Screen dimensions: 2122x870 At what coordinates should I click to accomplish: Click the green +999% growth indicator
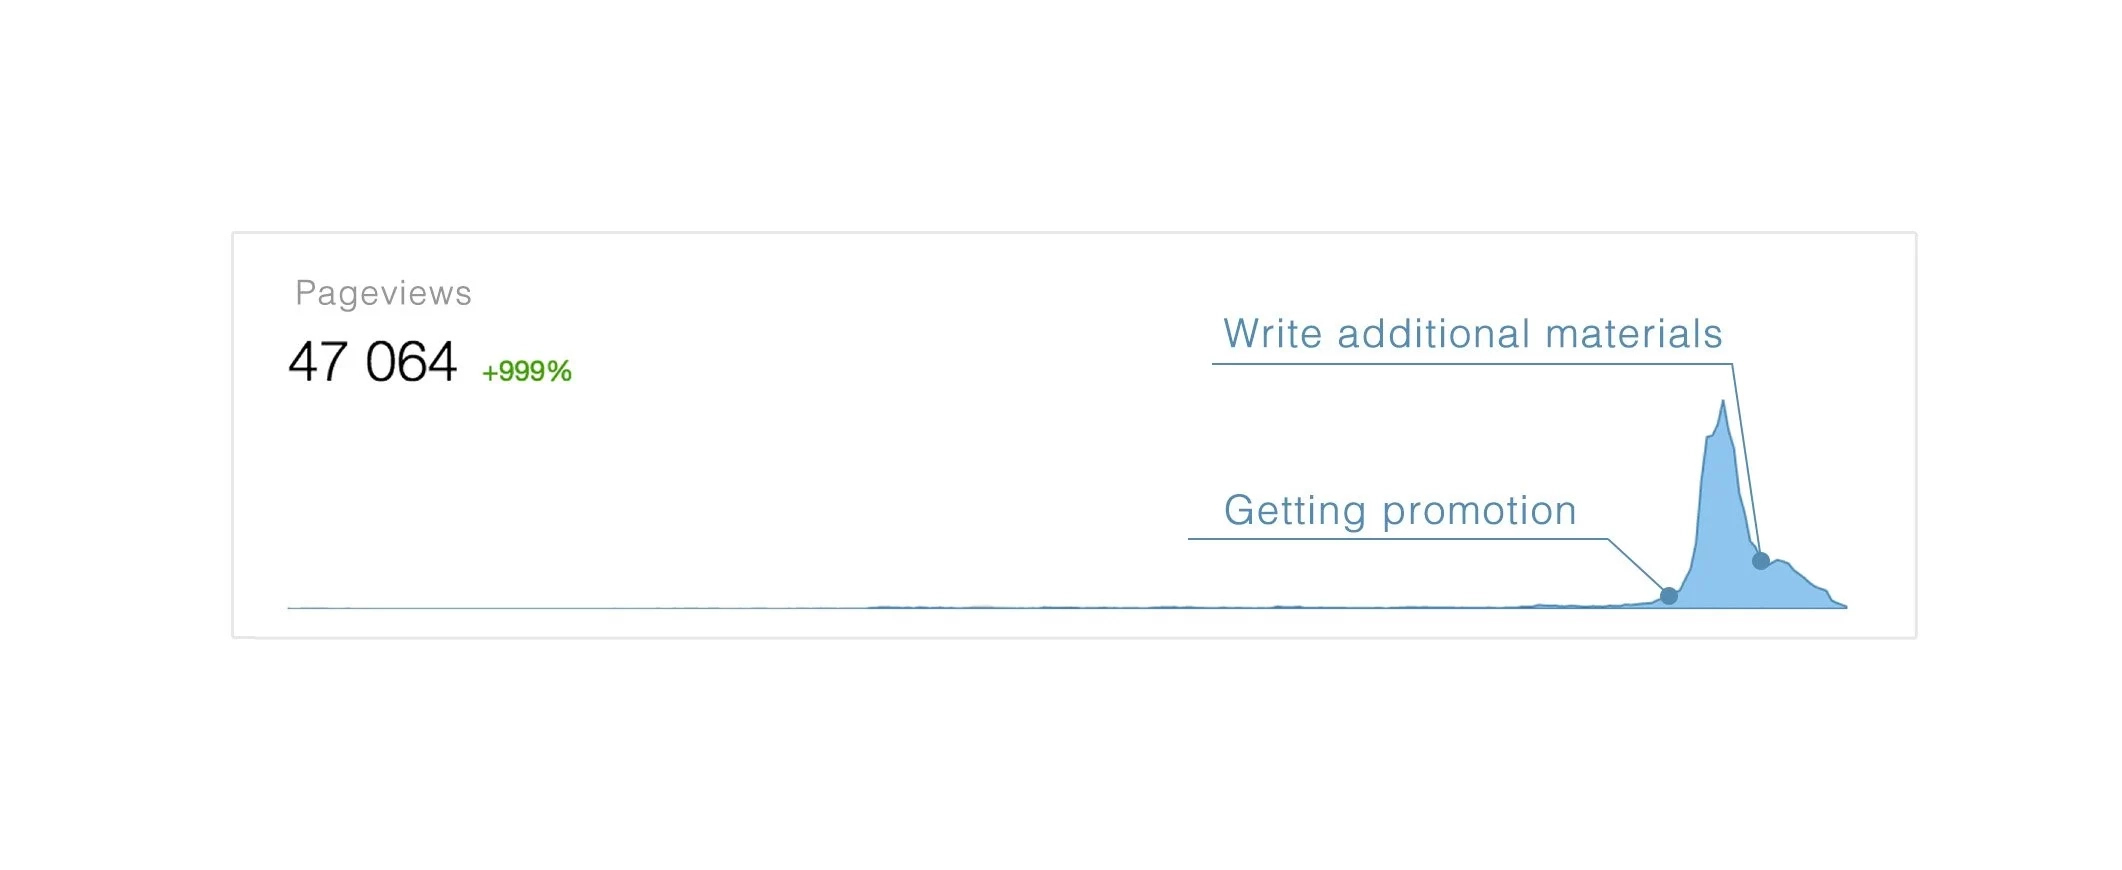pyautogui.click(x=526, y=372)
